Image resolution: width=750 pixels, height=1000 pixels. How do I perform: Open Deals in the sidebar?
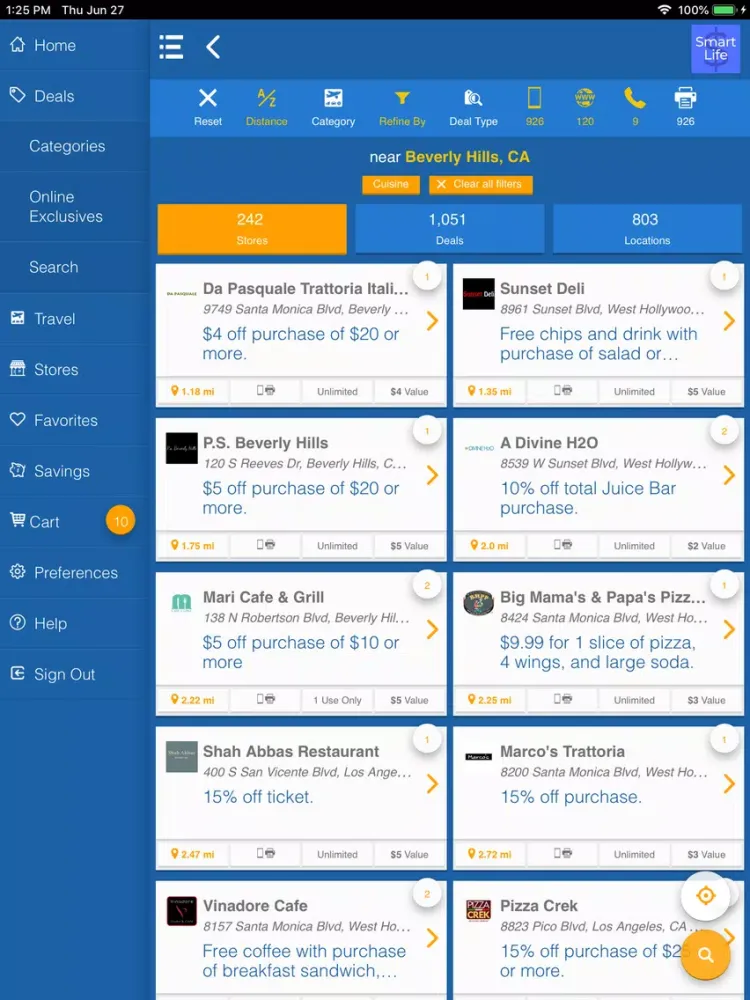pos(75,96)
